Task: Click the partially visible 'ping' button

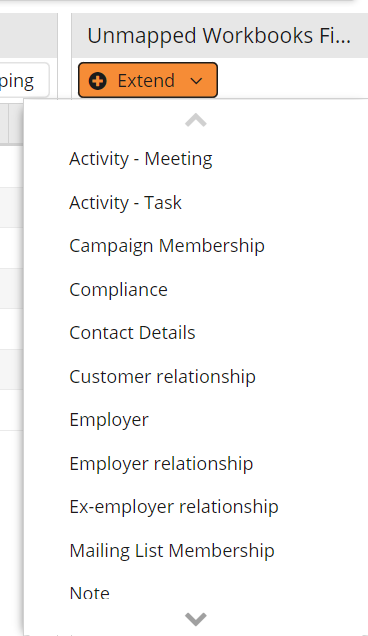Action: [x=24, y=80]
